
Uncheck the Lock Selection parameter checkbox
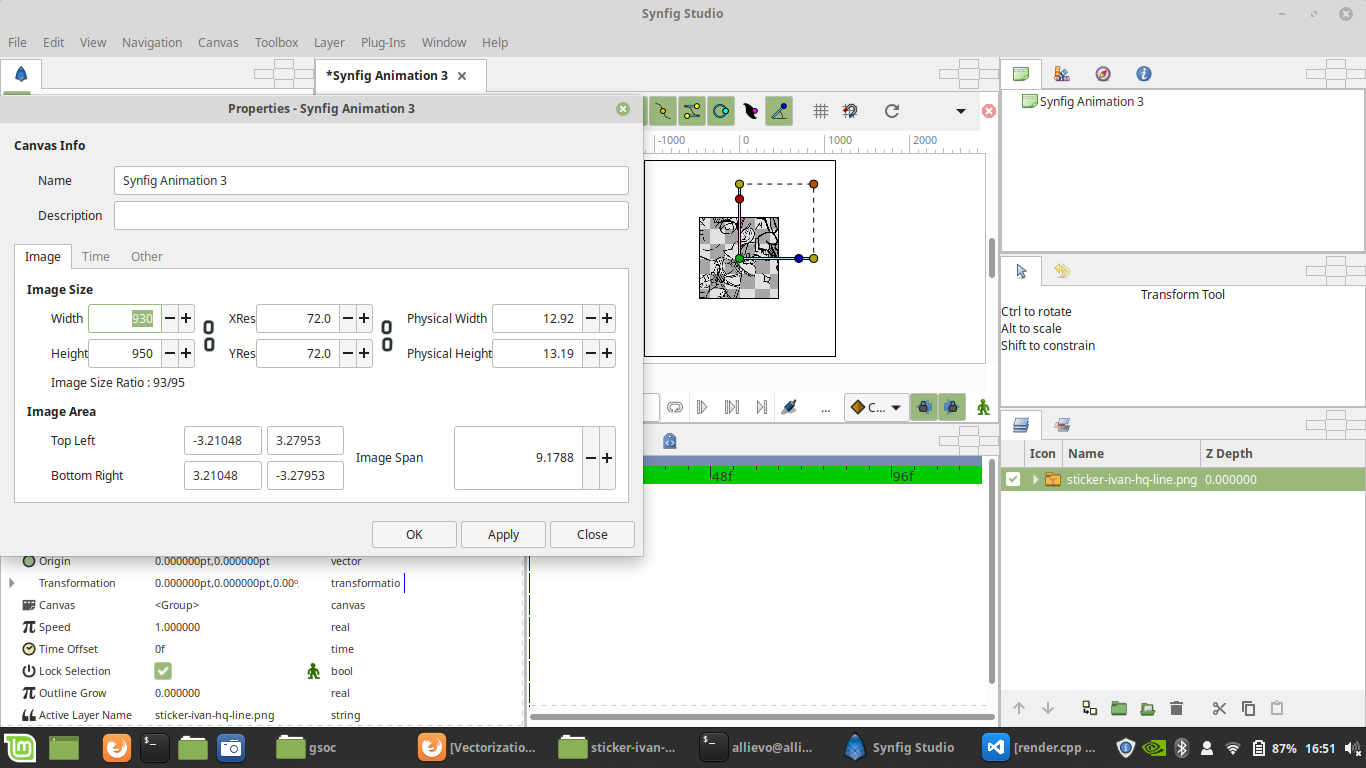pyautogui.click(x=163, y=671)
